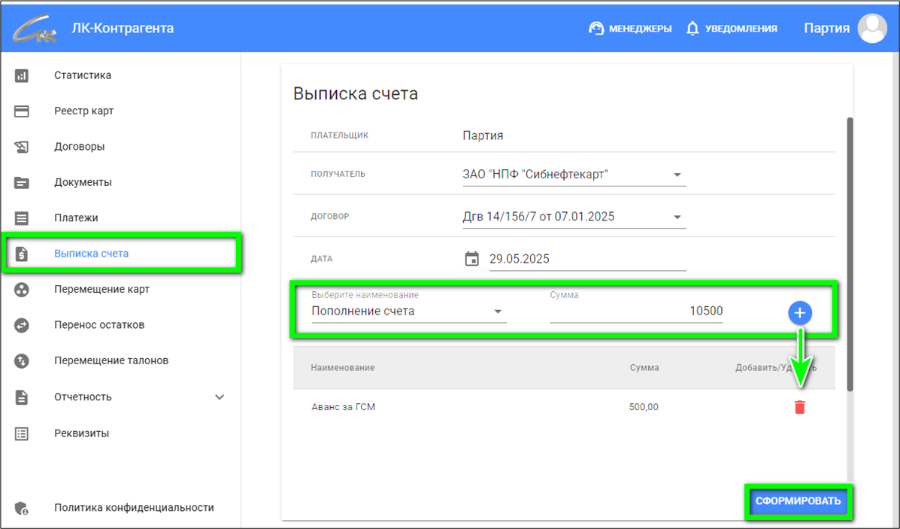This screenshot has height=529, width=900.
Task: Open the calendar date picker icon
Action: point(472,259)
